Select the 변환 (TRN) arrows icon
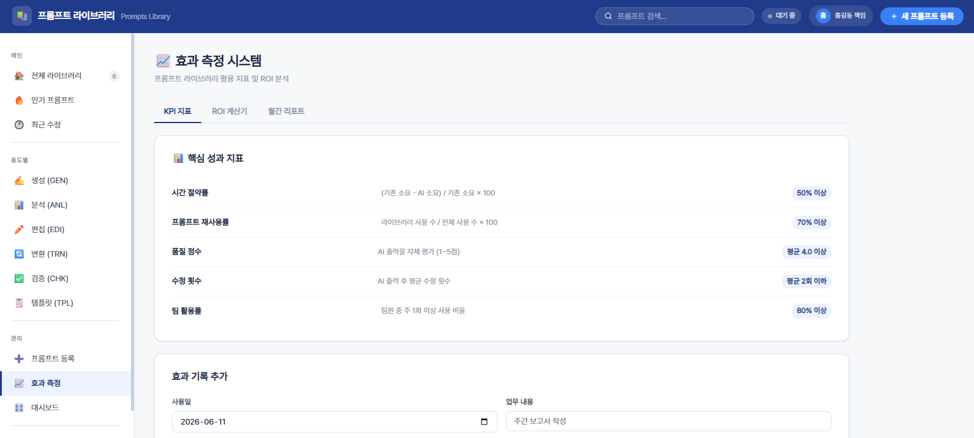The width and height of the screenshot is (974, 438). point(19,254)
